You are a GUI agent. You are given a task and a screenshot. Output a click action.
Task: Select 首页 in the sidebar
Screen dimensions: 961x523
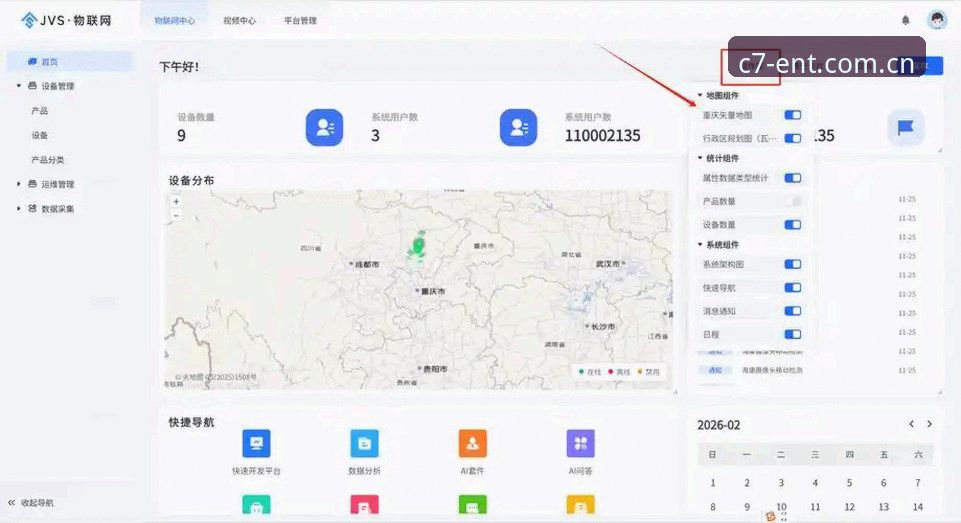click(69, 61)
